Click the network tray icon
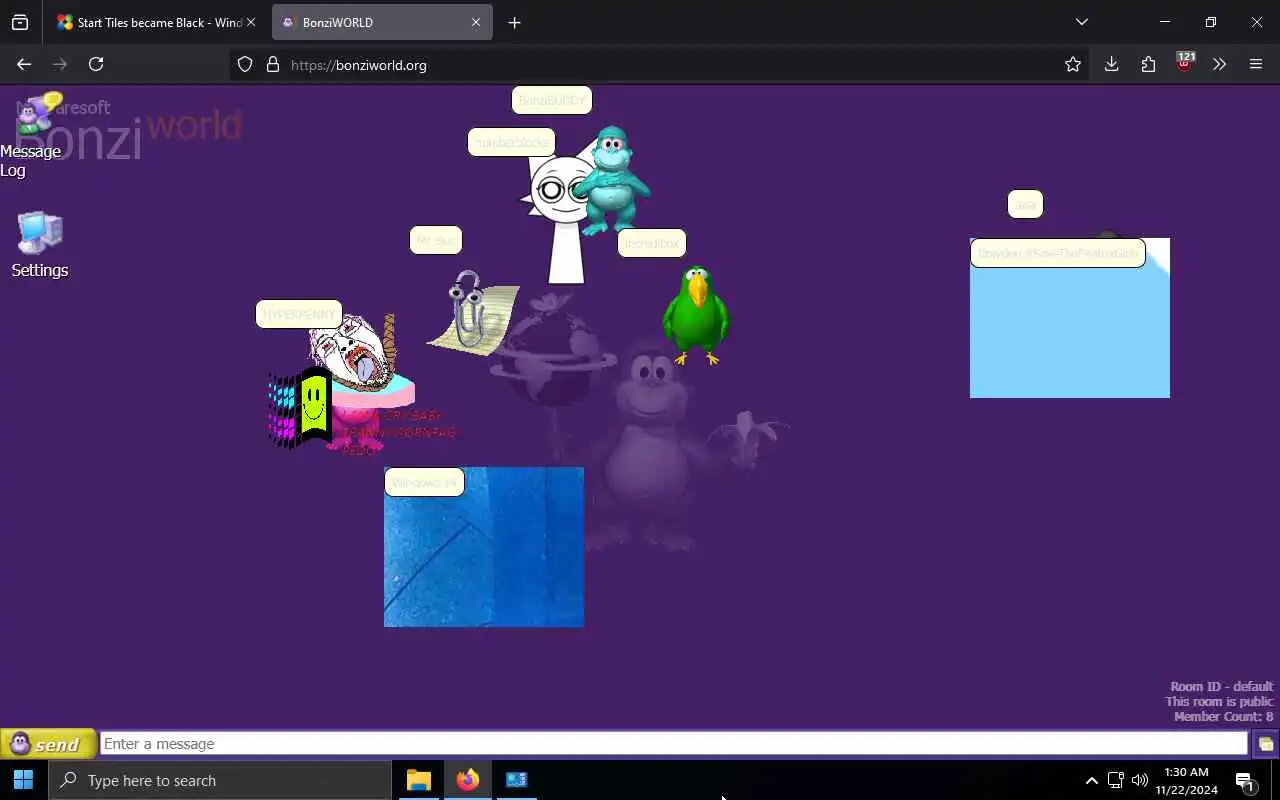The width and height of the screenshot is (1280, 800). pos(1116,780)
